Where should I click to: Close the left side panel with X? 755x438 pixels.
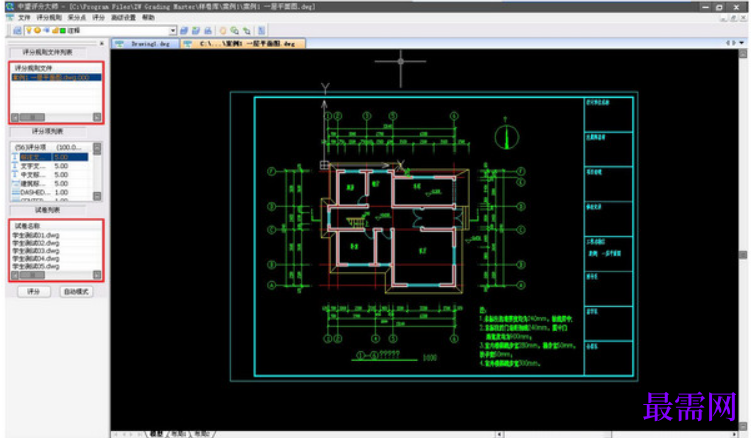102,43
